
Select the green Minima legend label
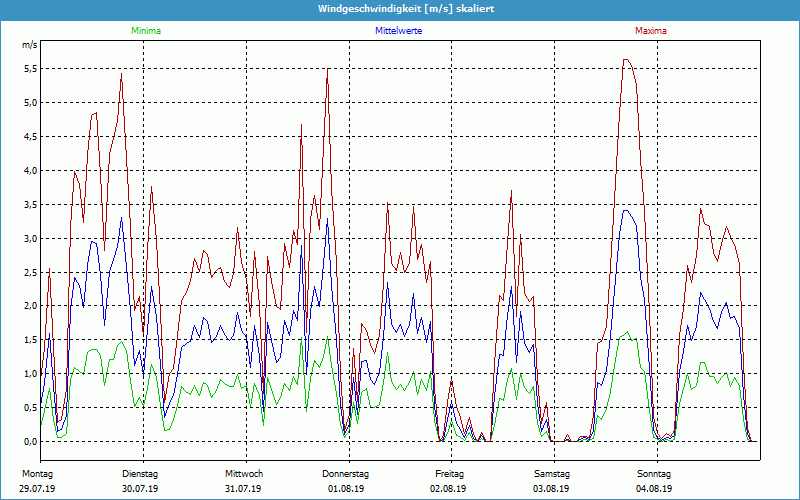click(x=146, y=31)
